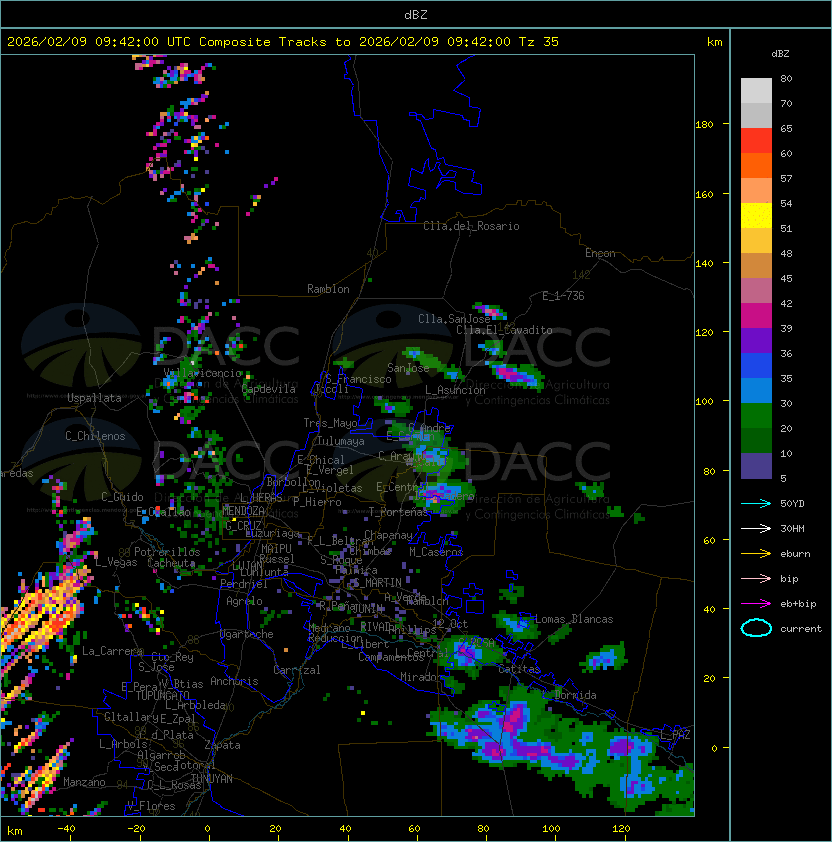
Task: Click the L_Asuncion map label
Action: pyautogui.click(x=455, y=390)
